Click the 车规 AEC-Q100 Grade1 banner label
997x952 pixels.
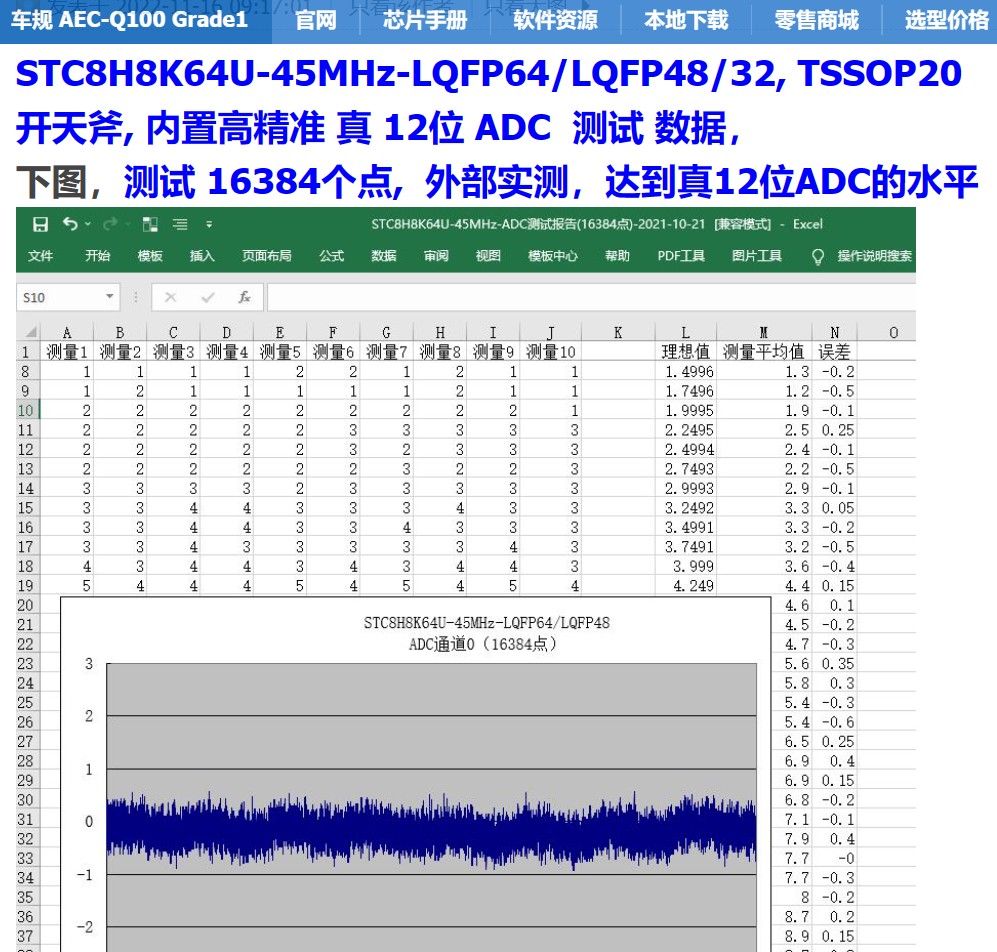(x=129, y=20)
